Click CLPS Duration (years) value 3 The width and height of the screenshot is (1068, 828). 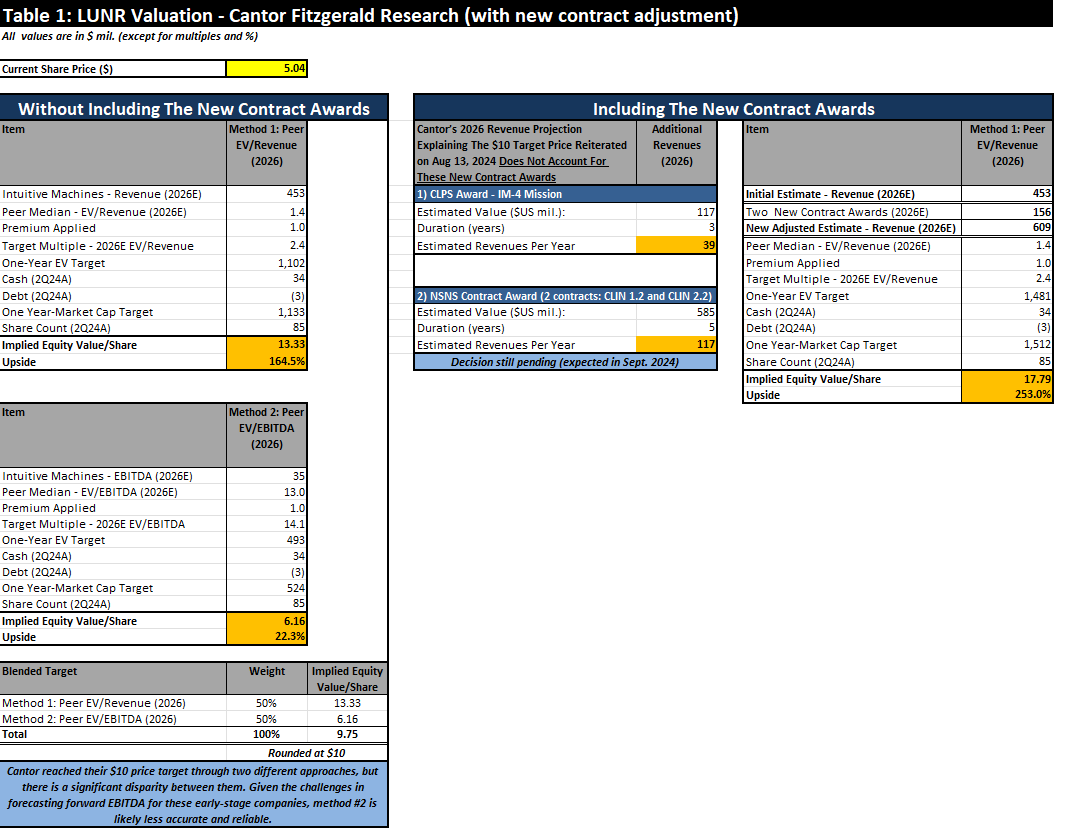tap(676, 228)
